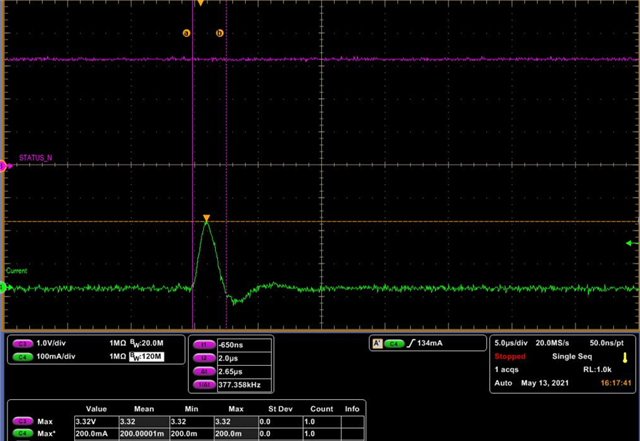
Task: Click the Count column header
Action: click(x=322, y=409)
